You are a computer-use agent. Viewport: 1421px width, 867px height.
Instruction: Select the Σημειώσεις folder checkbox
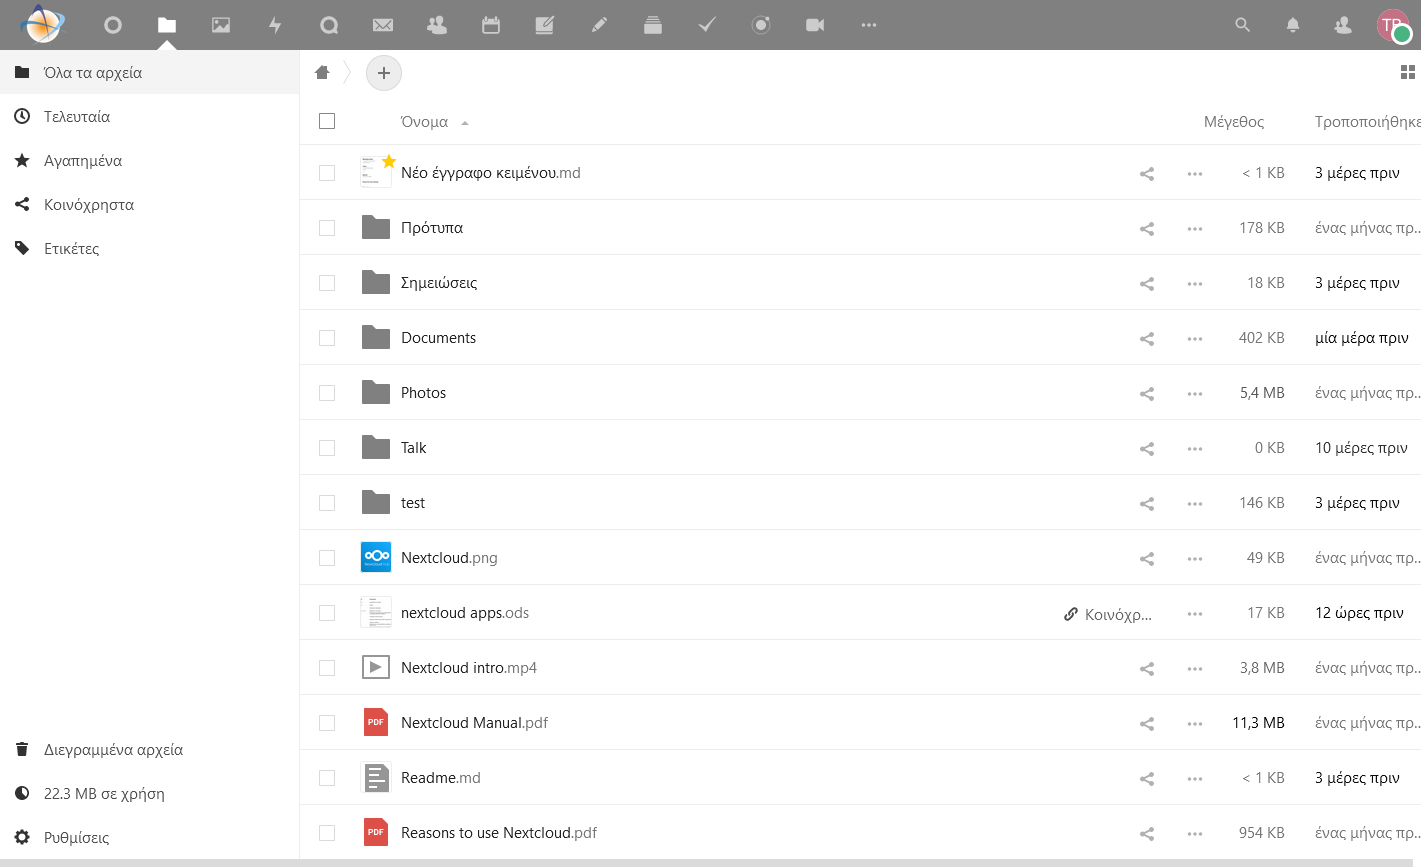tap(327, 283)
